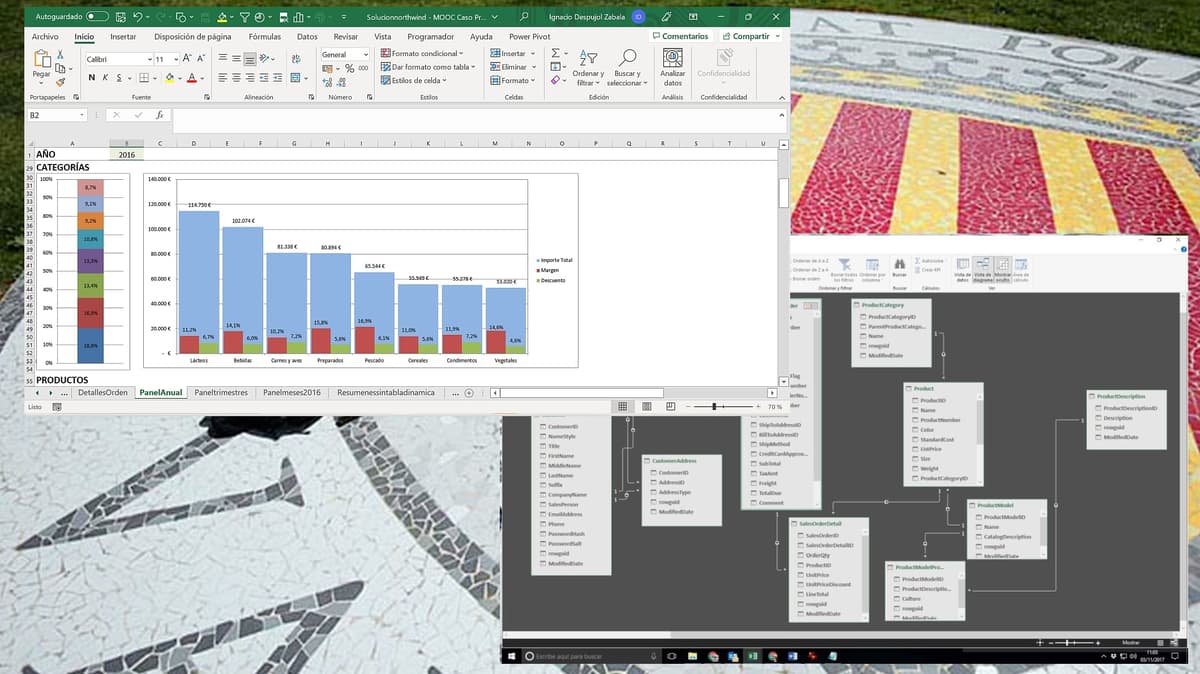Switch to the Insertar ribbon tab
The image size is (1200, 674).
click(123, 36)
